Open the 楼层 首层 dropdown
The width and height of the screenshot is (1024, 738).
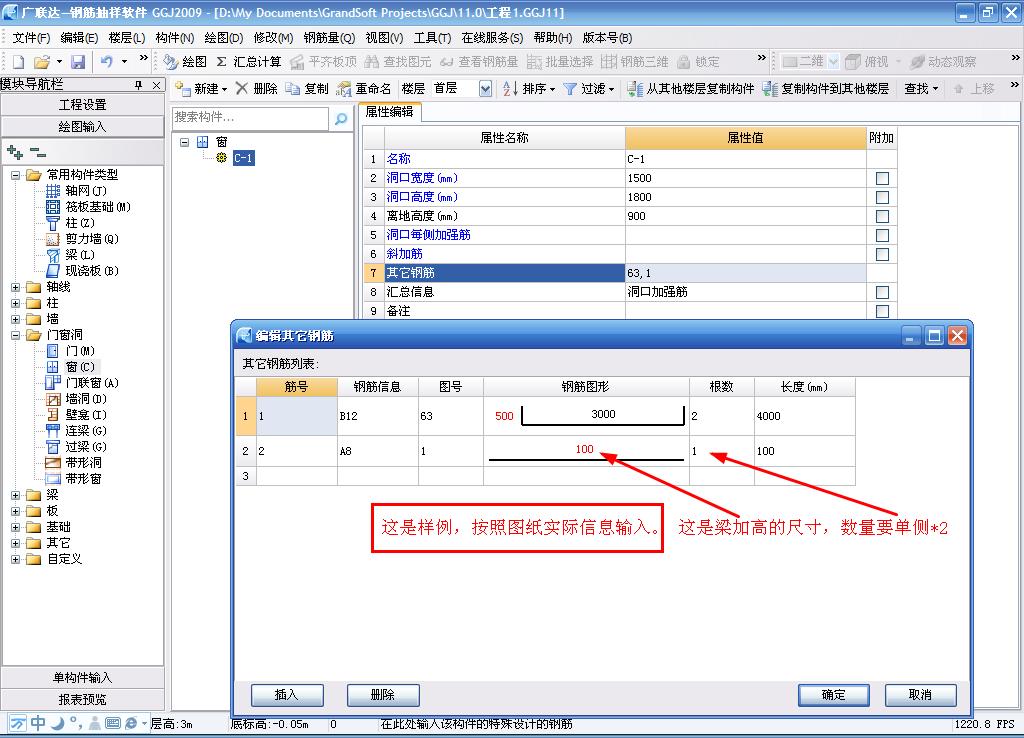(485, 89)
